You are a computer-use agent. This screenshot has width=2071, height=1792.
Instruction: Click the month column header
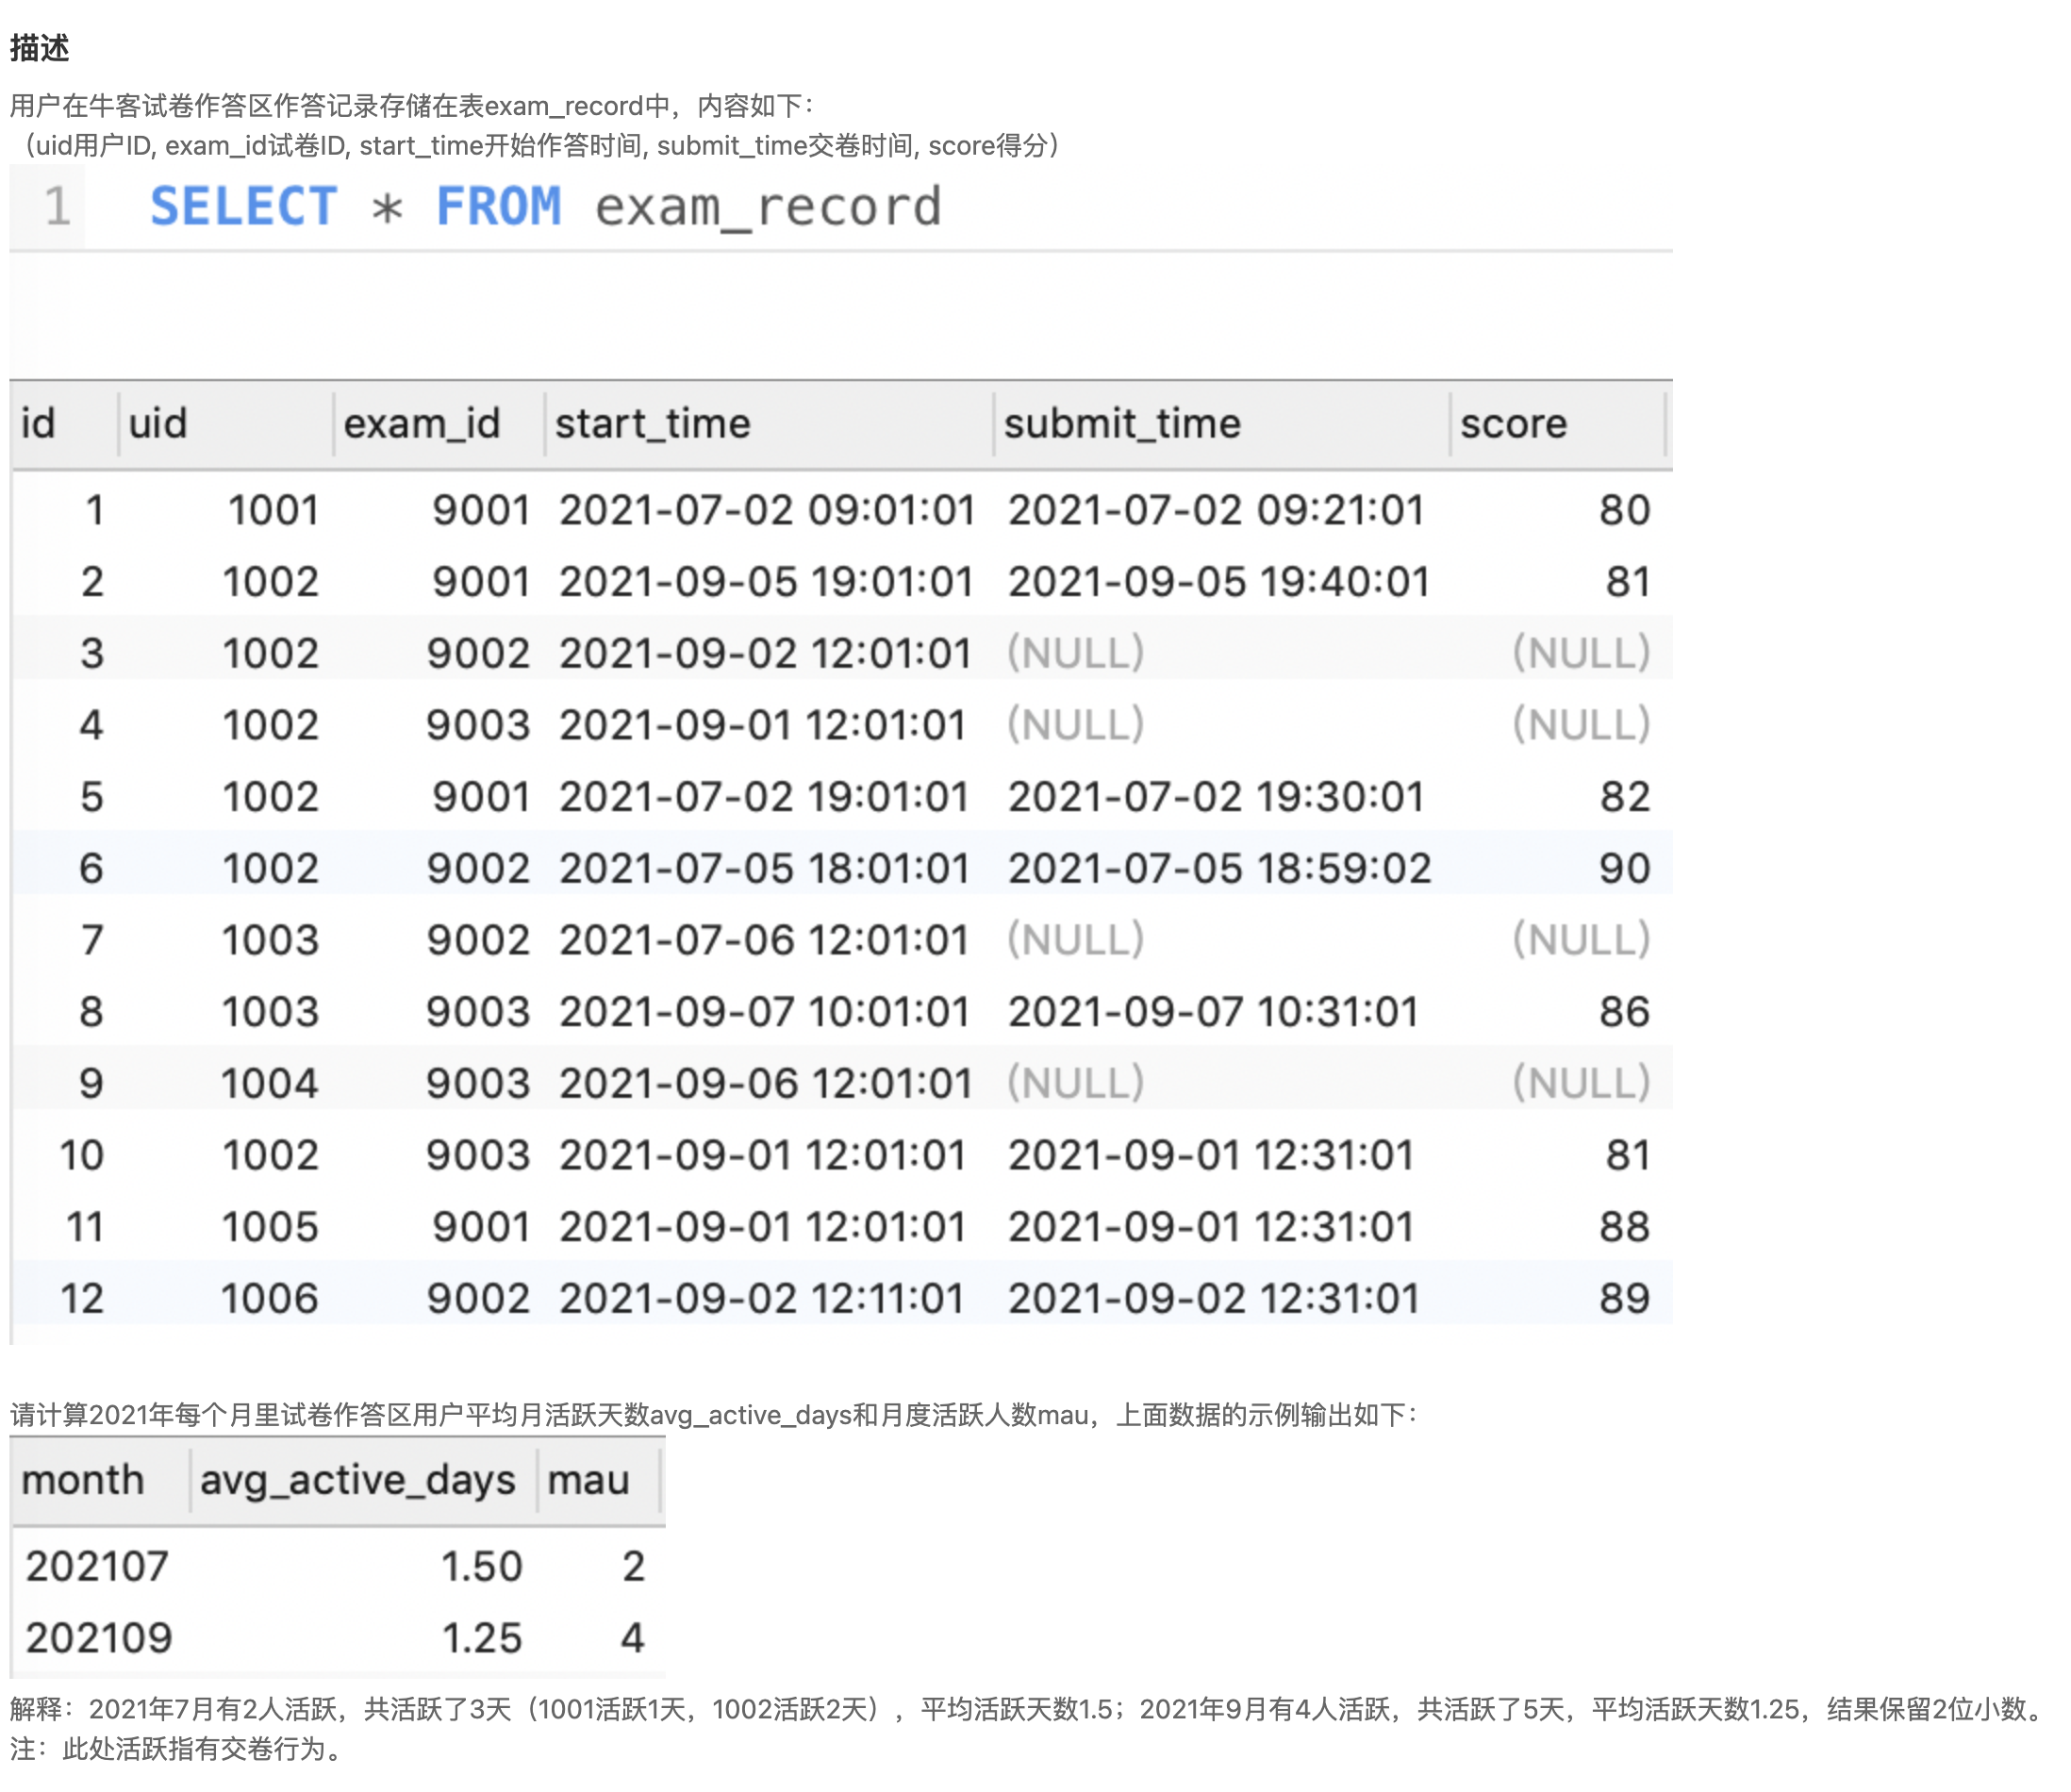83,1480
